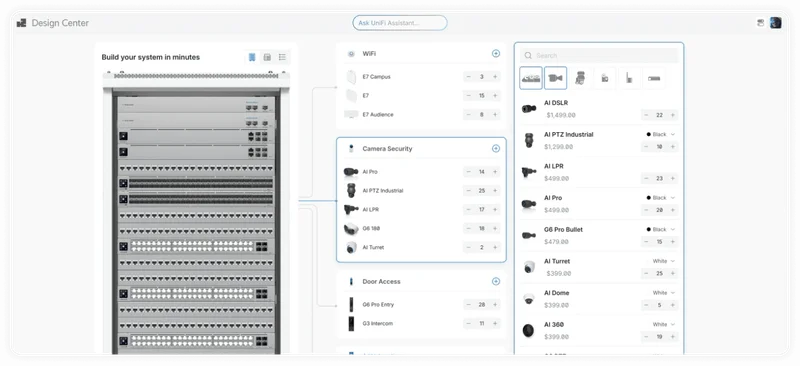This screenshot has width=800, height=366.
Task: Decrease AI DSLR quantity in catalog
Action: (646, 115)
